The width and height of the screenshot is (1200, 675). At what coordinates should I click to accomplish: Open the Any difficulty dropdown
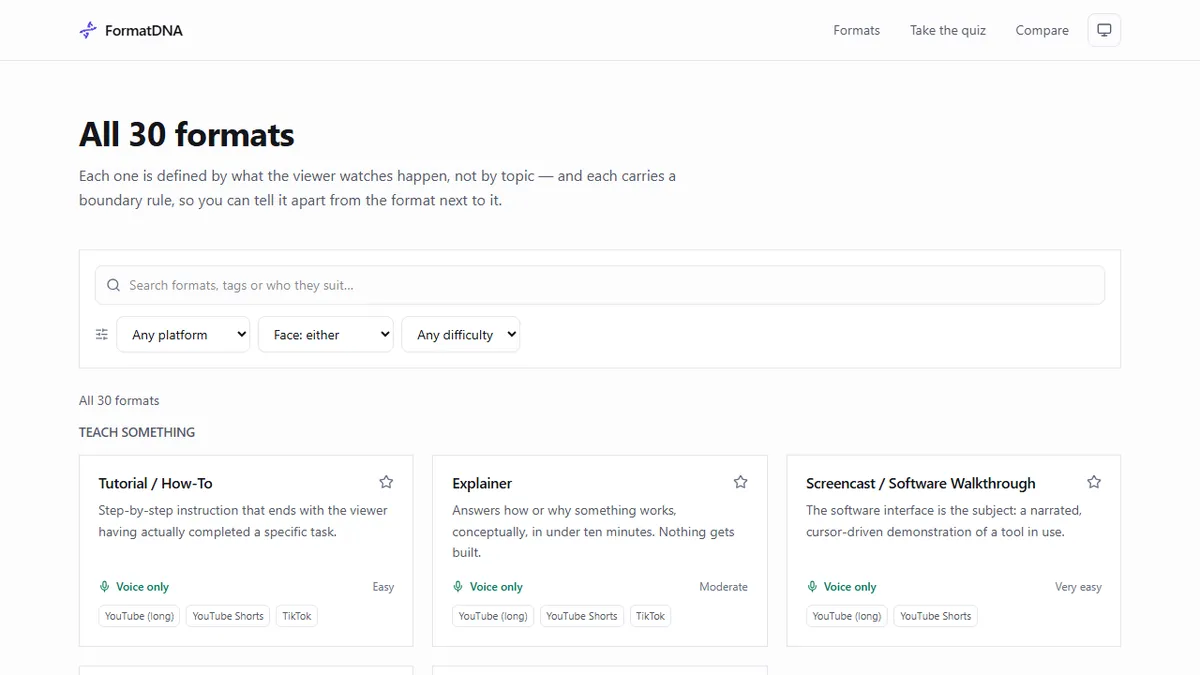coord(461,334)
